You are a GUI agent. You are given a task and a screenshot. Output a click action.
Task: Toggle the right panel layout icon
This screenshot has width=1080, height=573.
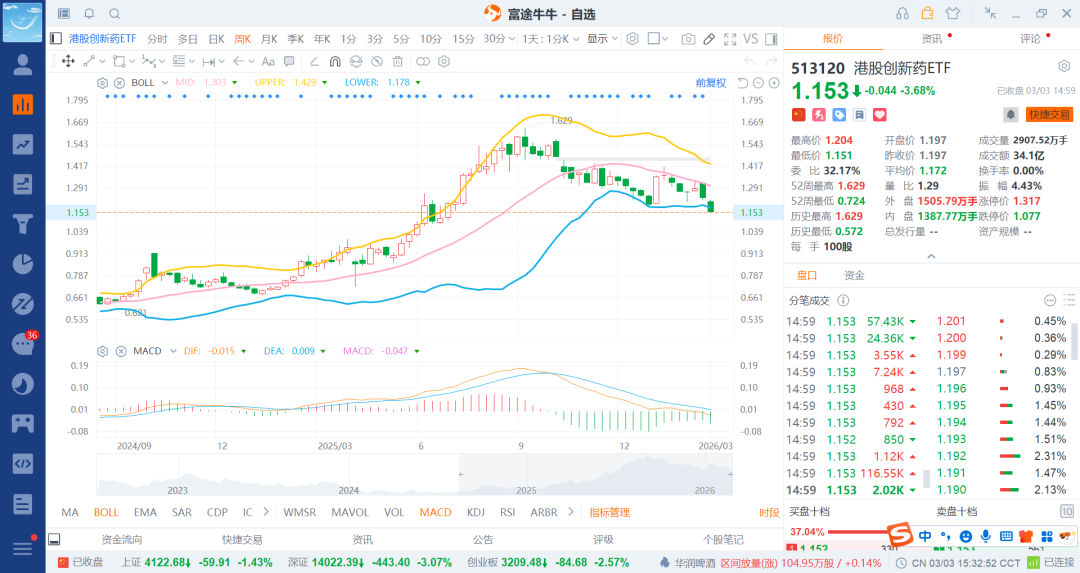771,39
